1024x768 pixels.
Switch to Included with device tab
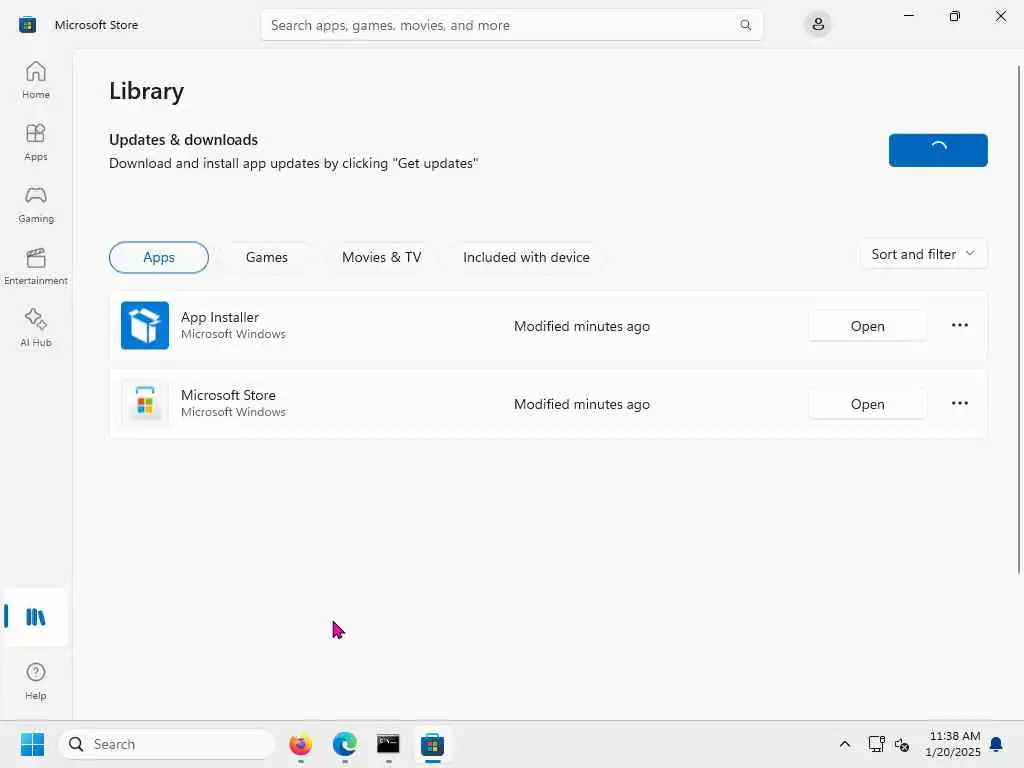[x=526, y=257]
